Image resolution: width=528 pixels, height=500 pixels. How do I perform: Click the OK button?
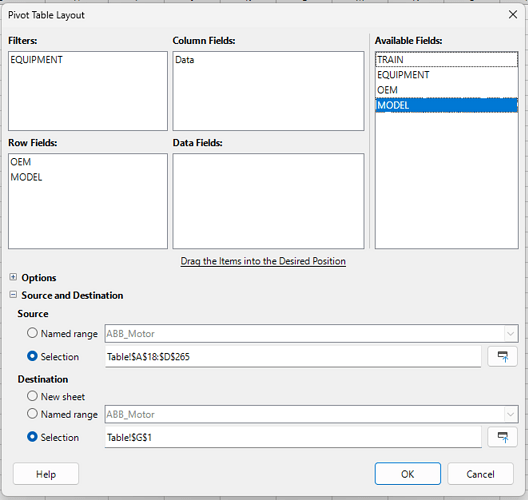pyautogui.click(x=407, y=474)
